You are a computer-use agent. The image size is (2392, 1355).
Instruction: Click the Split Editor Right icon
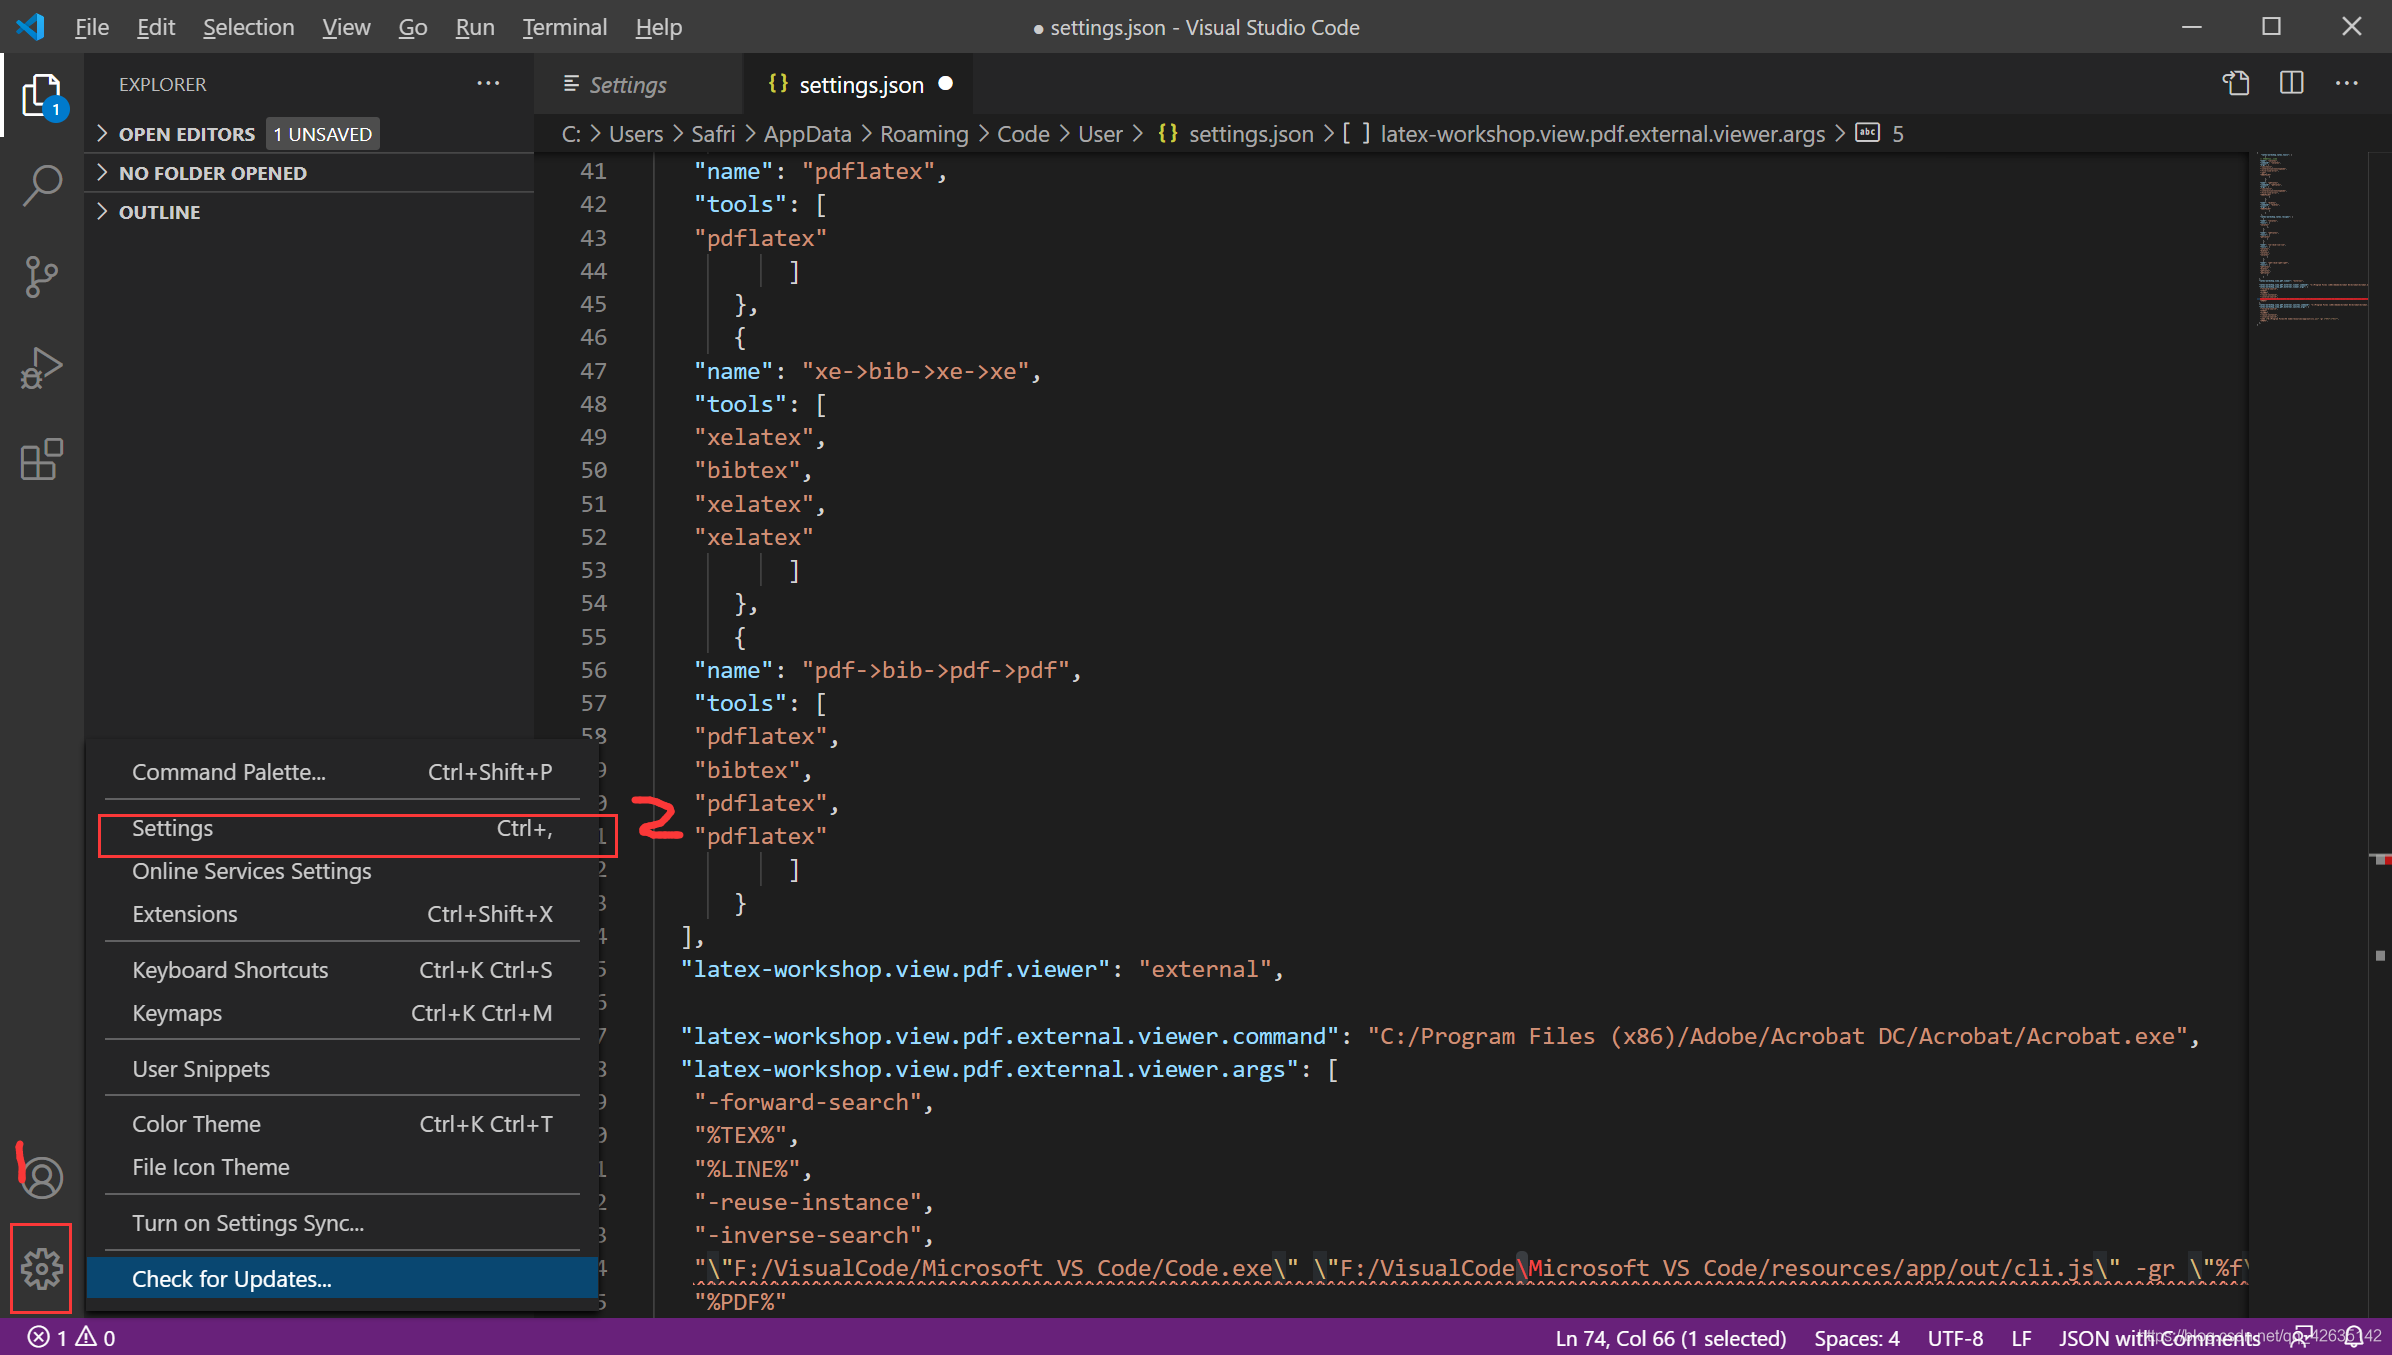point(2291,84)
